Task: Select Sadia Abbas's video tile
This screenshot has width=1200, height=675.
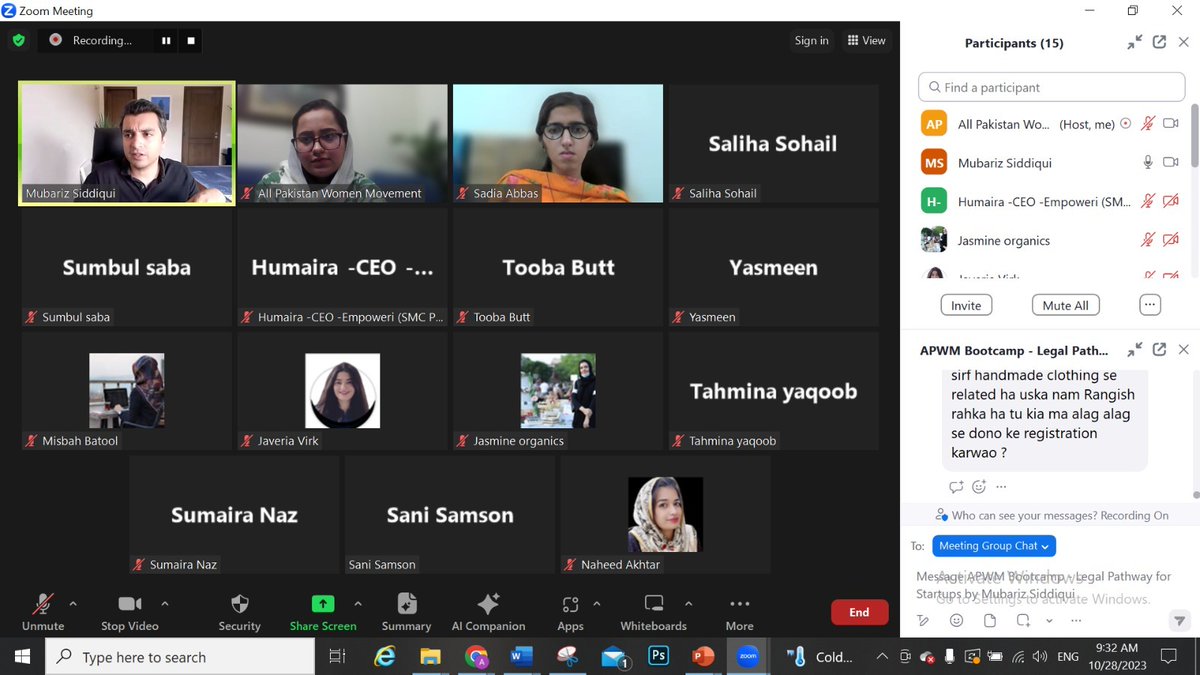Action: 558,143
